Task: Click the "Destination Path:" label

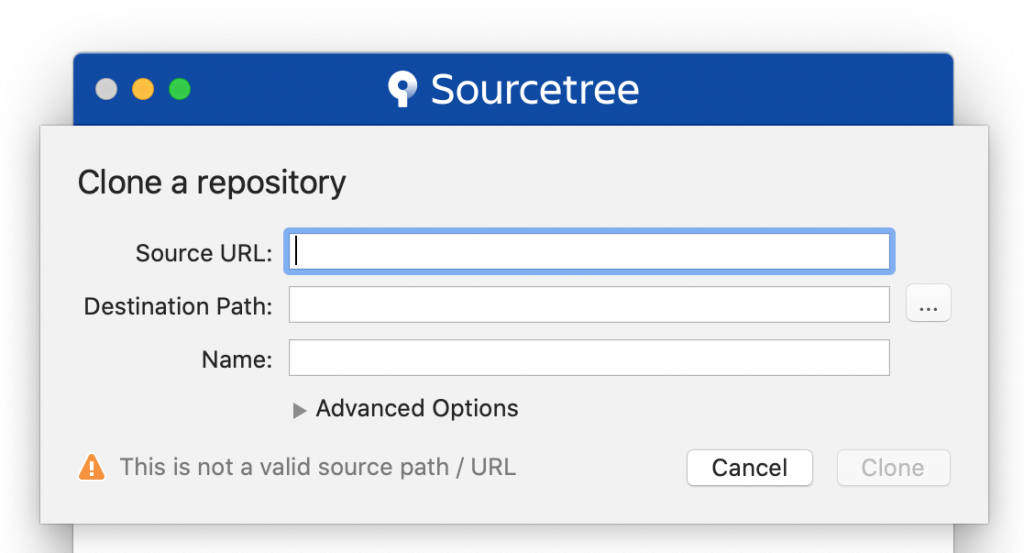Action: pos(177,307)
